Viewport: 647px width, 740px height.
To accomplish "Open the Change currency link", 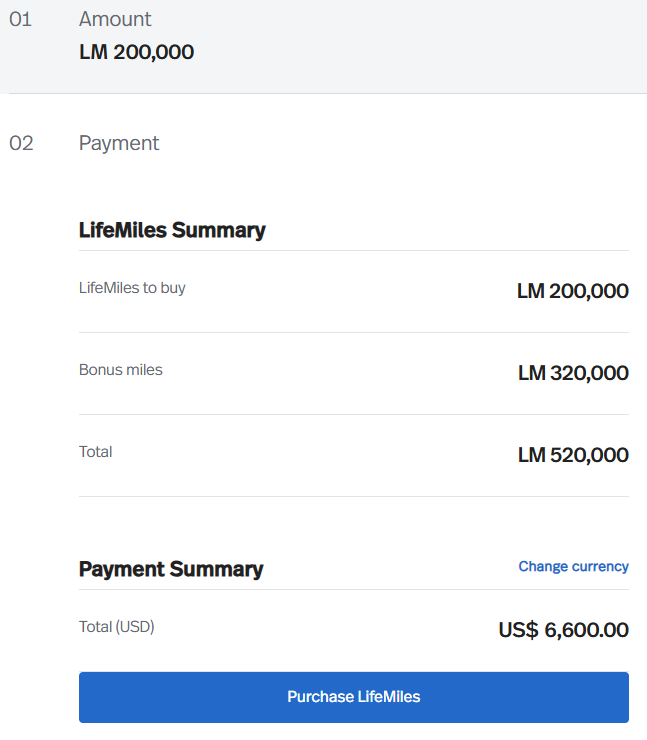I will 573,566.
